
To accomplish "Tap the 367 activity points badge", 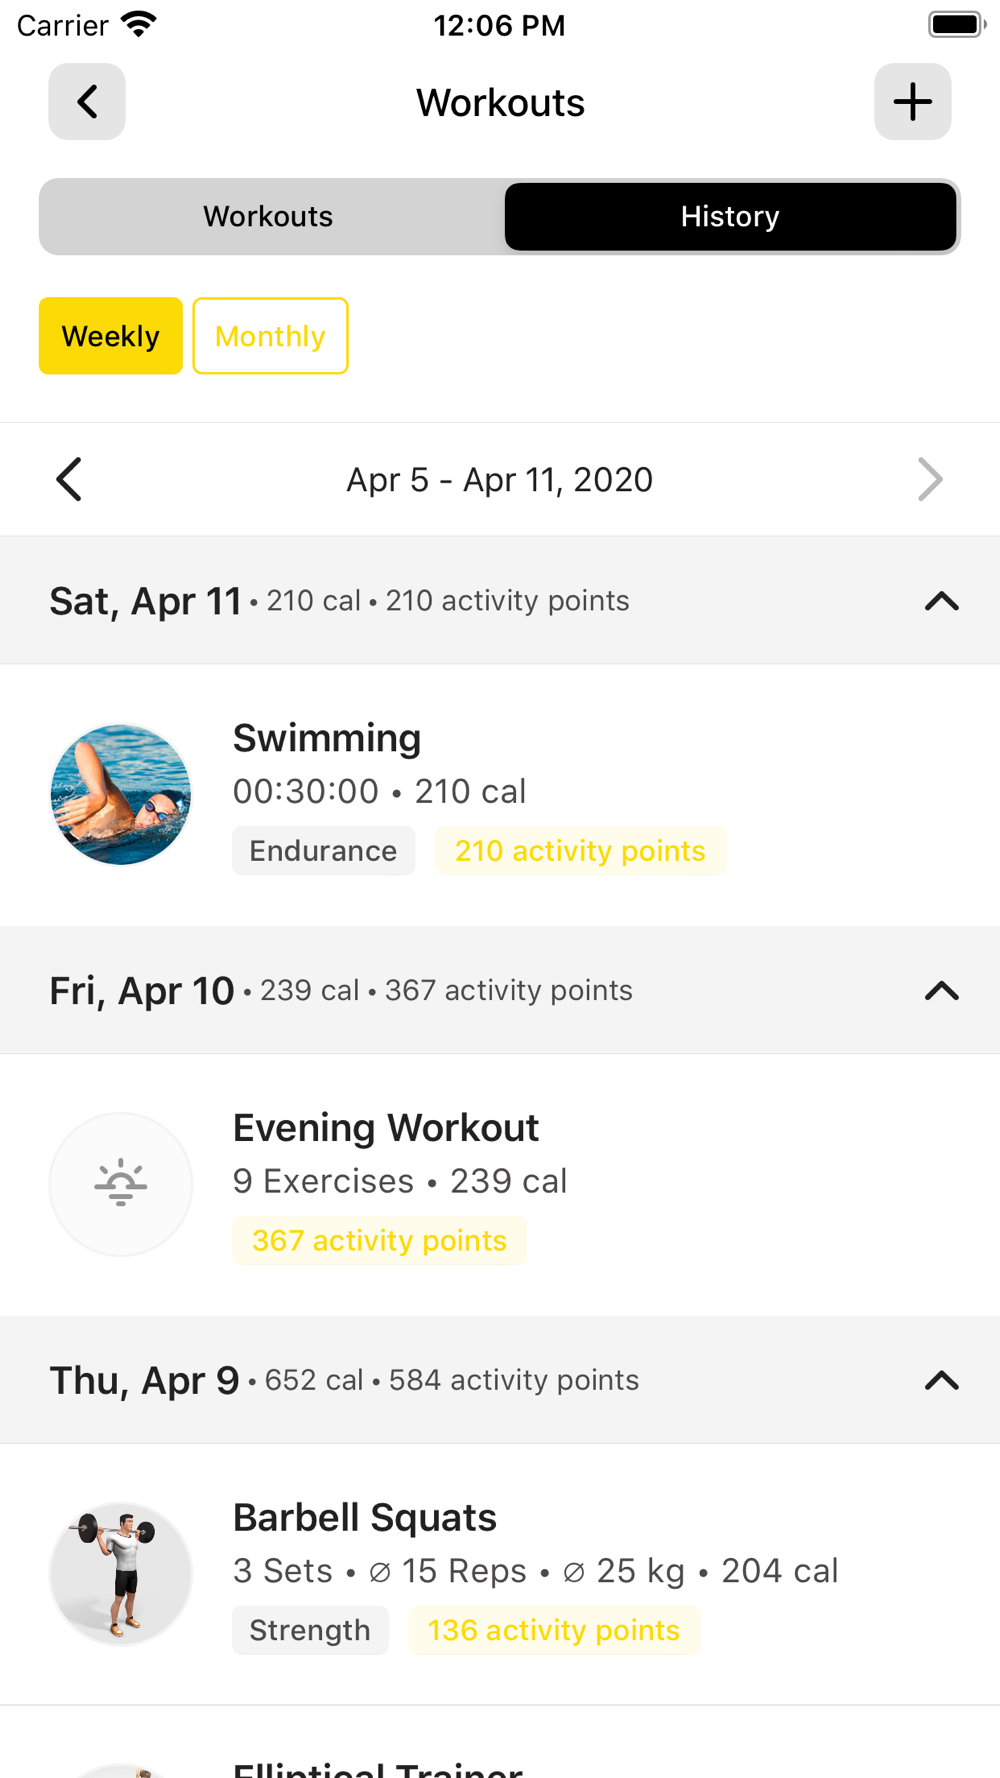I will 379,1241.
